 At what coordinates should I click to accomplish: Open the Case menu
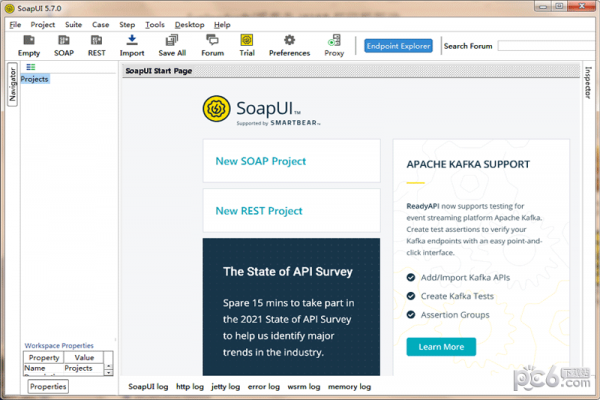(x=101, y=24)
